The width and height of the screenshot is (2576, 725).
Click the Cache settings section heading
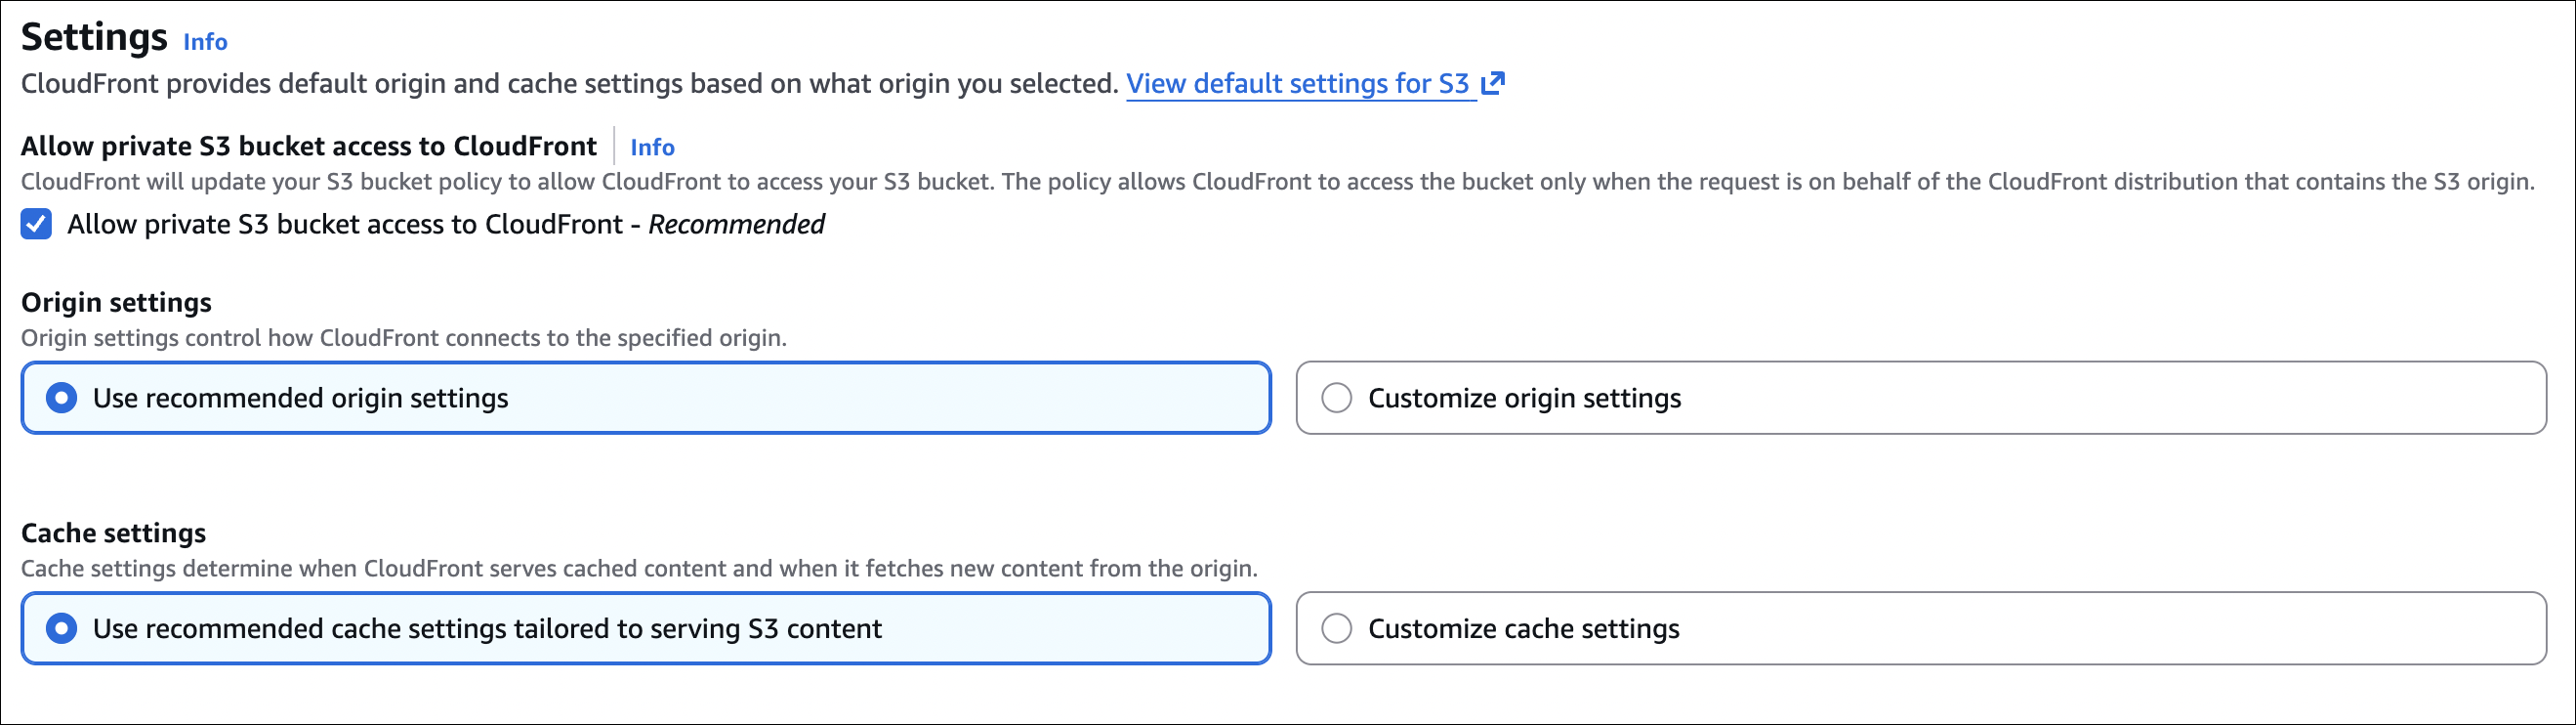(113, 533)
